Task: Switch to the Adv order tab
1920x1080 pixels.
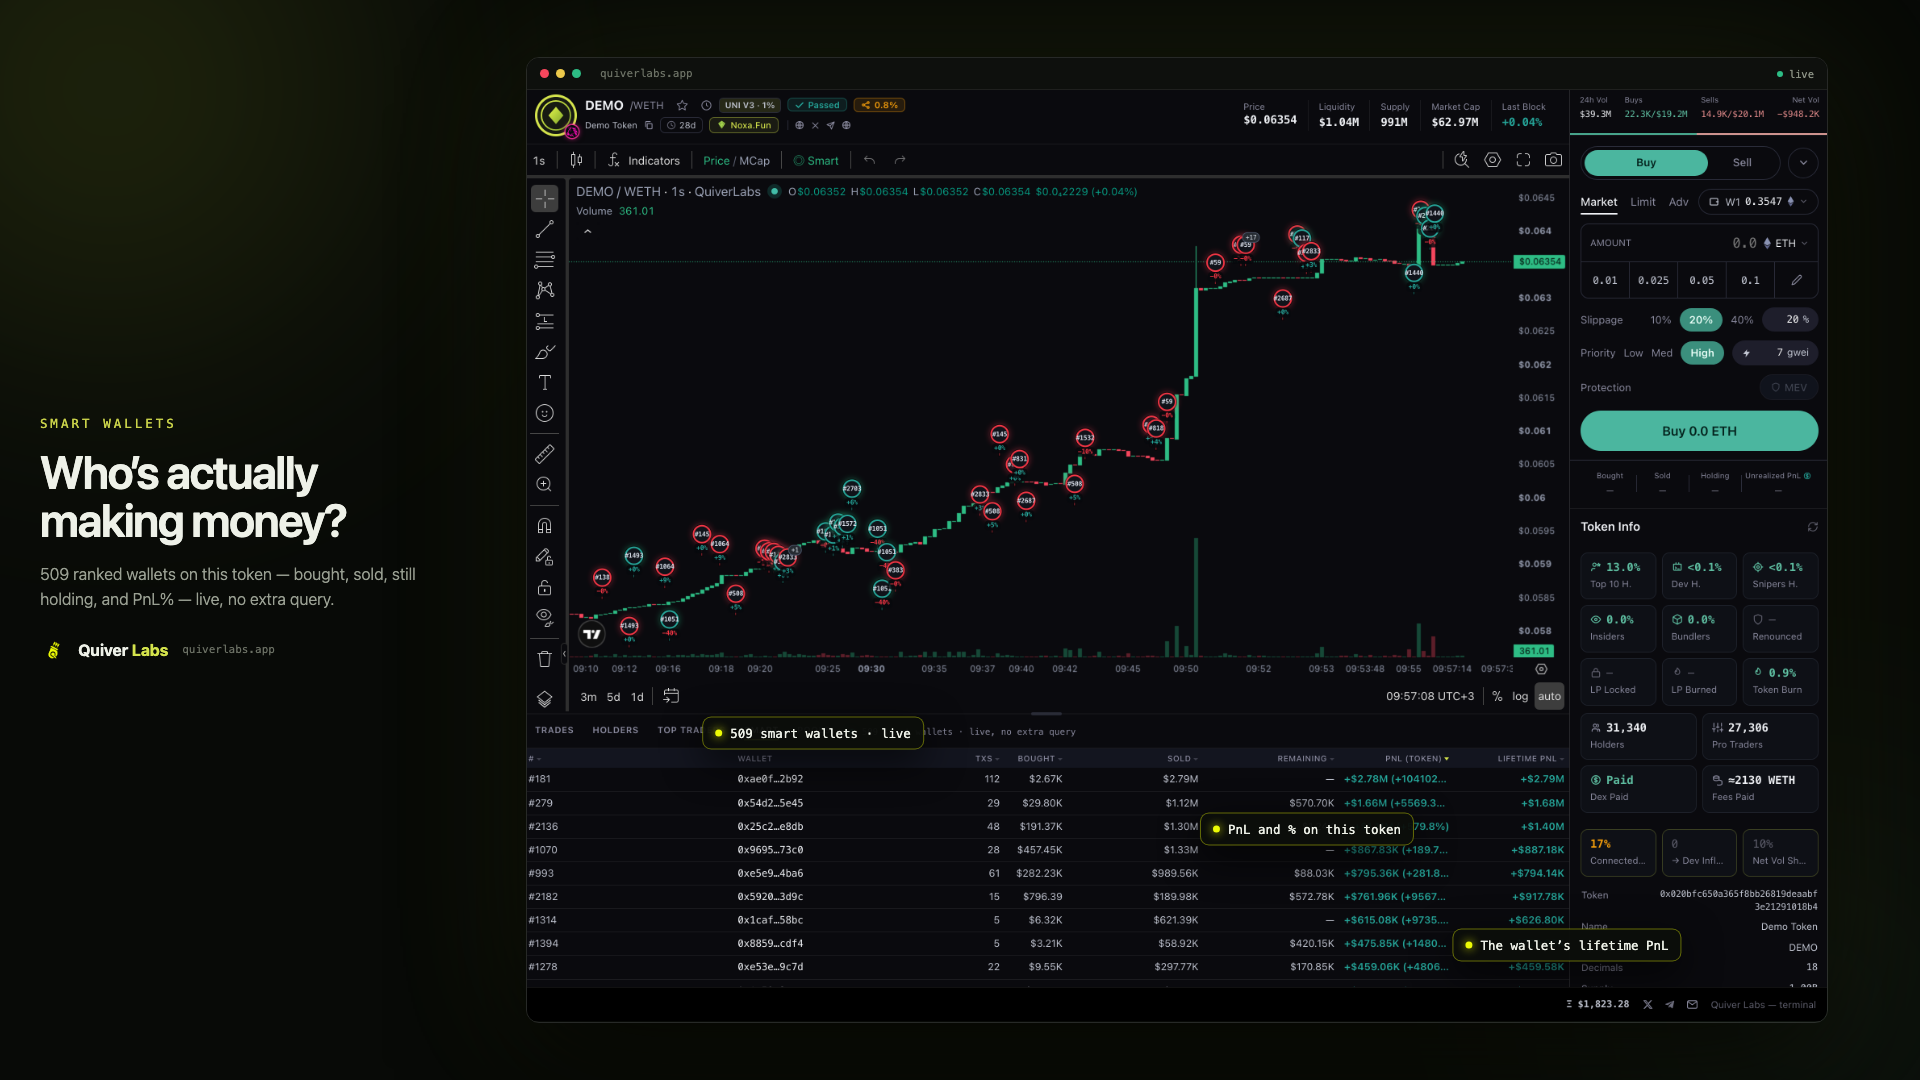Action: [1678, 202]
